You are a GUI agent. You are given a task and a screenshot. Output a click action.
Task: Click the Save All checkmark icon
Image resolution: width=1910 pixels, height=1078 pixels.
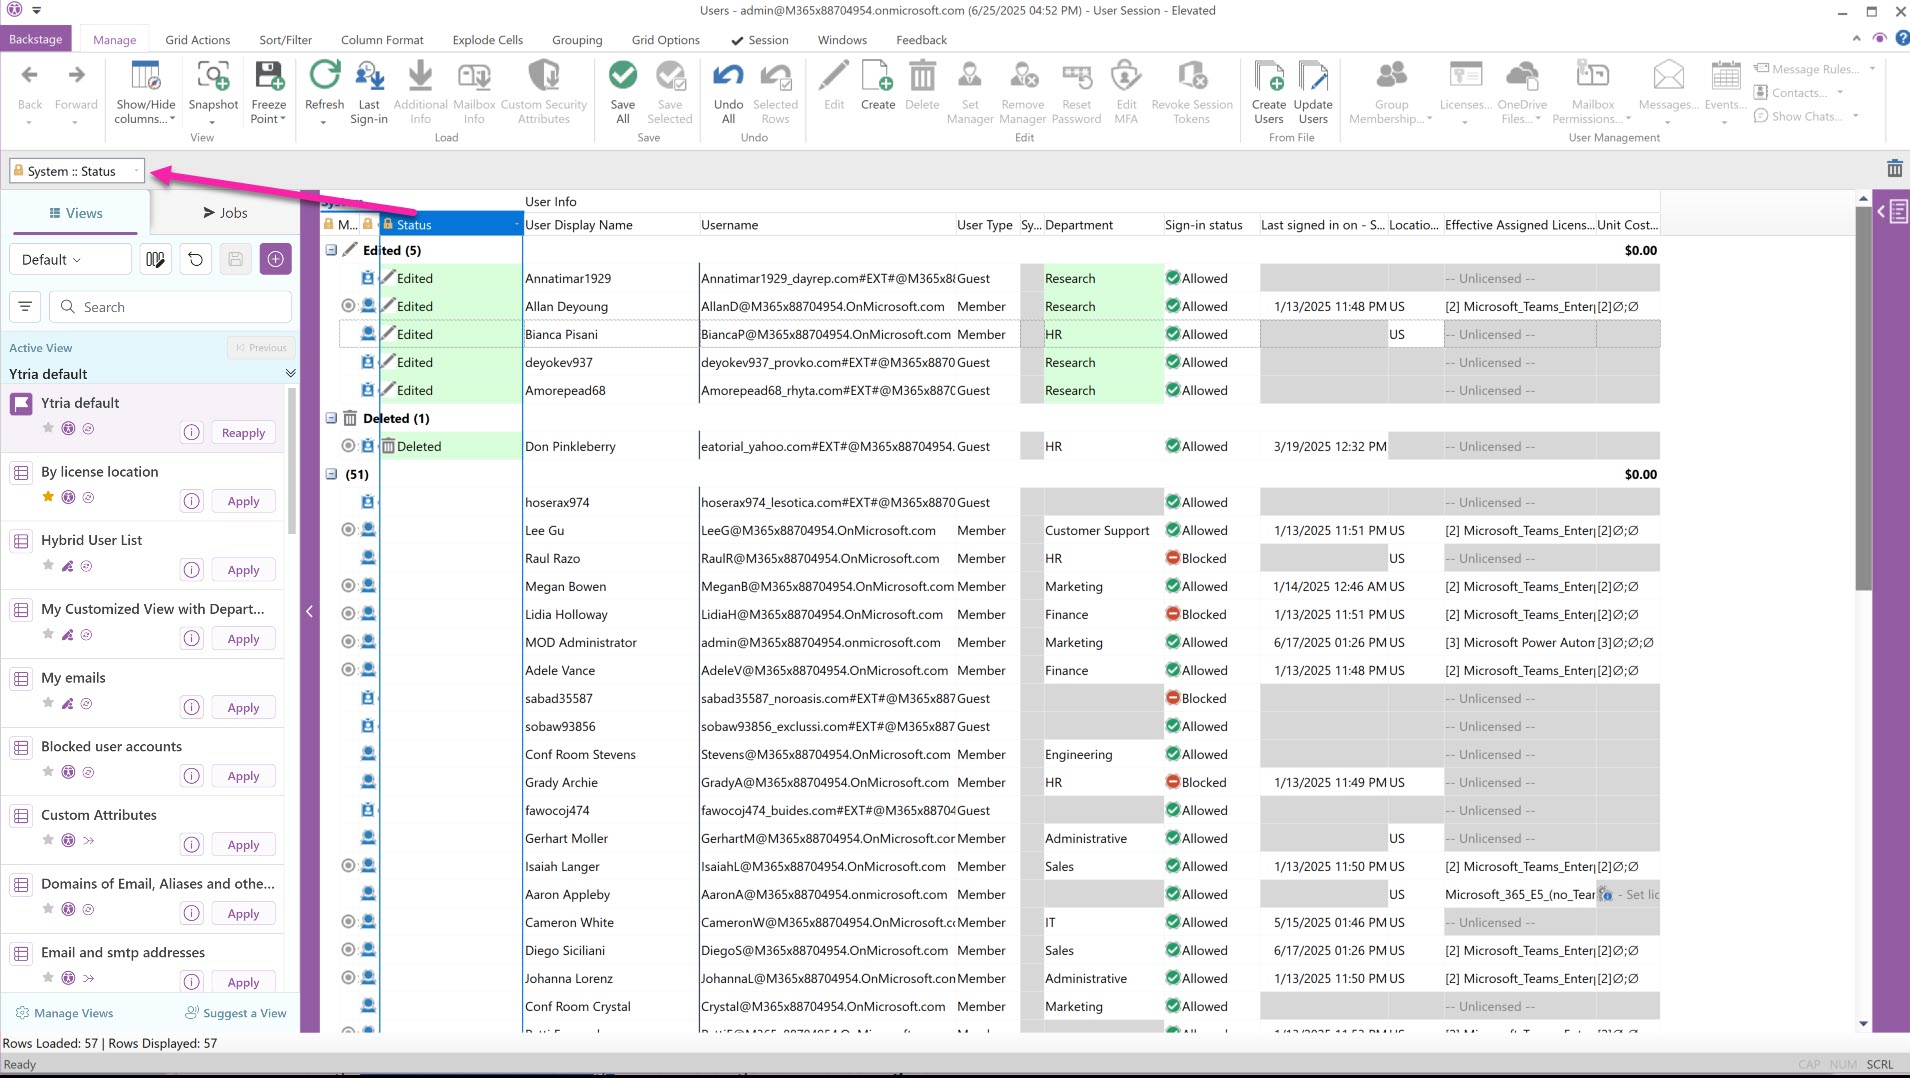pos(622,77)
